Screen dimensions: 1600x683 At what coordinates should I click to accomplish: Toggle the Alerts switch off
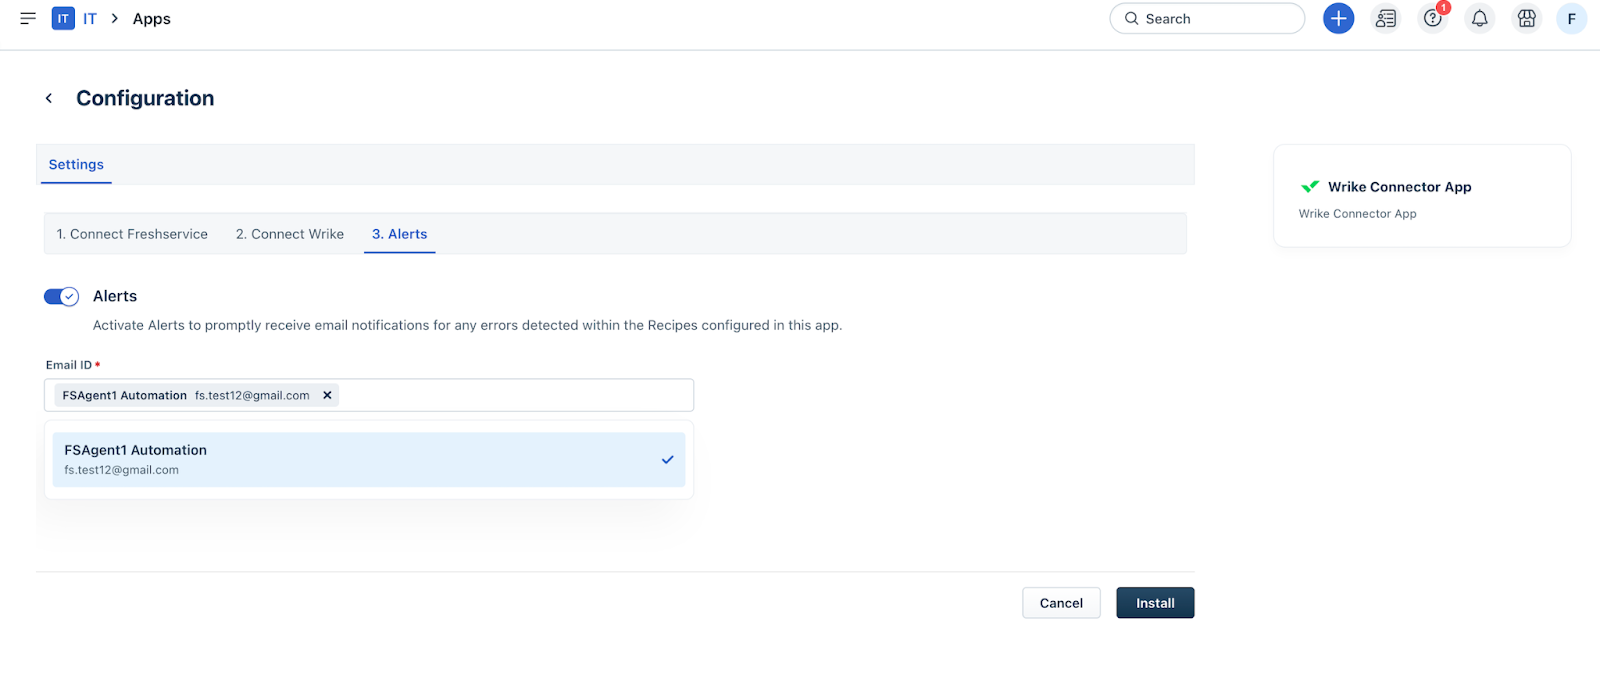coord(61,296)
